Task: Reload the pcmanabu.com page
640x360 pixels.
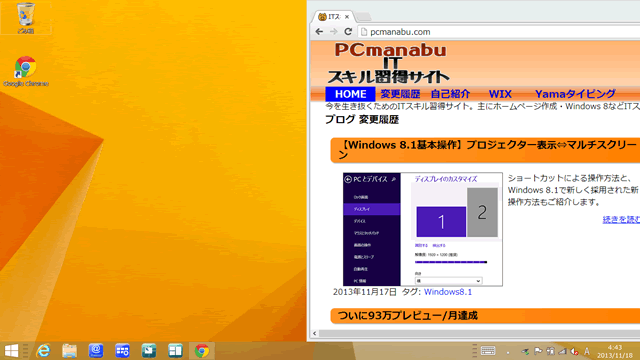Action: click(348, 31)
